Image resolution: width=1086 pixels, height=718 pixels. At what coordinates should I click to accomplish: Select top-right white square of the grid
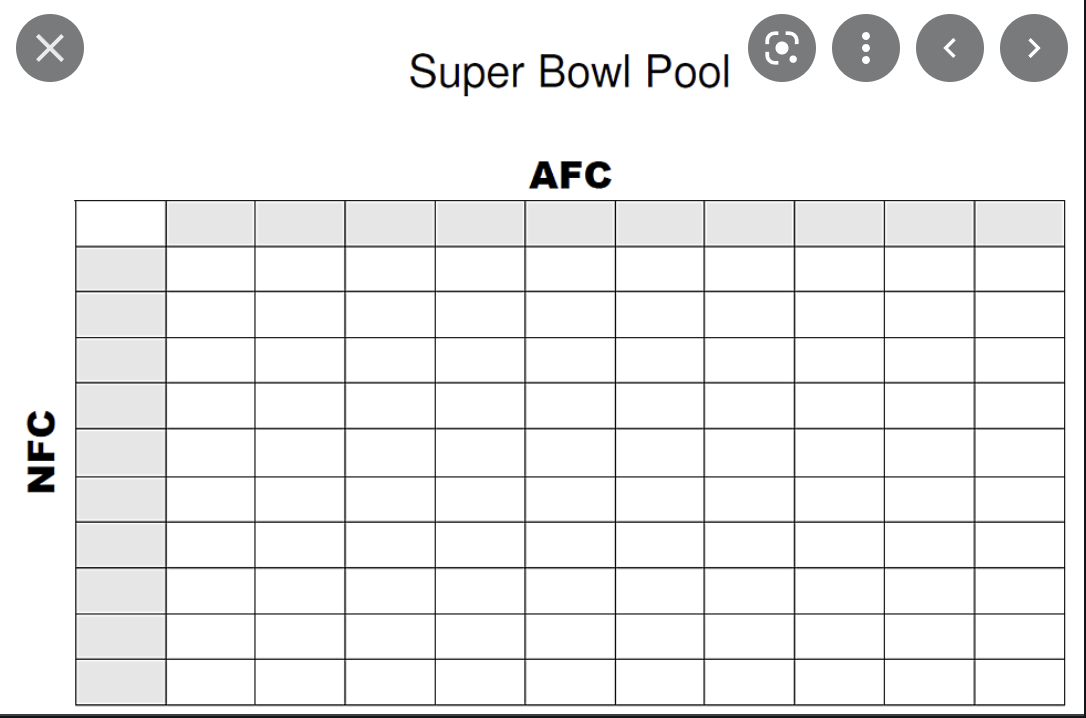(1020, 269)
